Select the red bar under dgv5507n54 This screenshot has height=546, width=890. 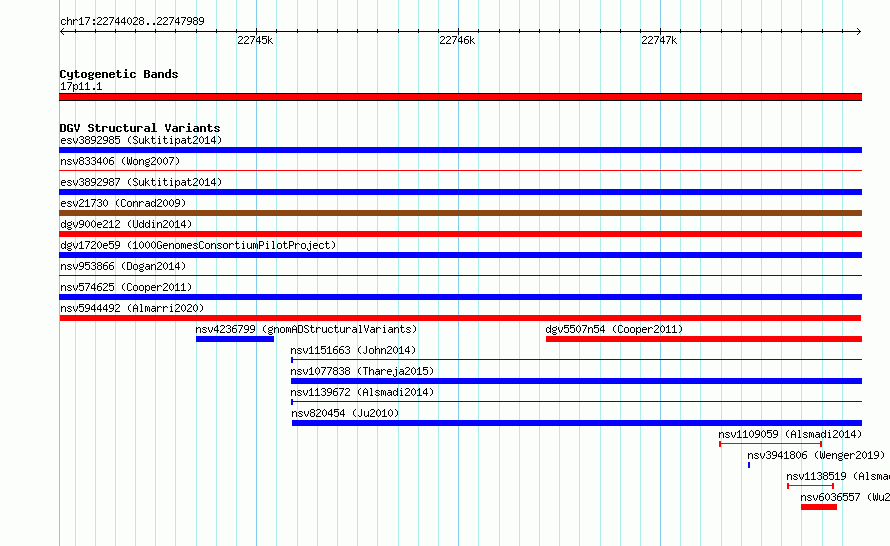(x=704, y=339)
